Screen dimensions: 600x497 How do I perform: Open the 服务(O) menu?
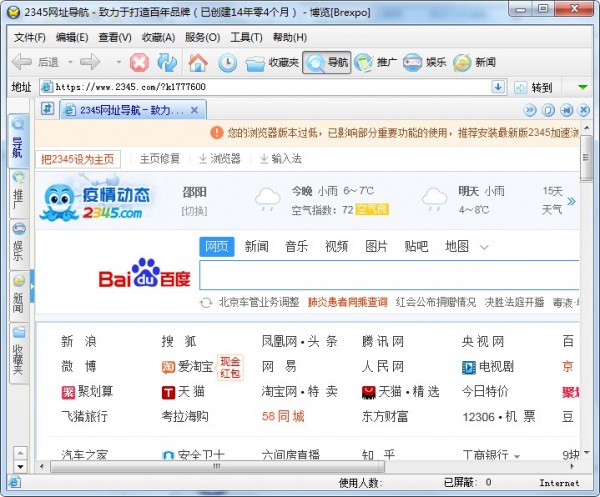[x=202, y=37]
